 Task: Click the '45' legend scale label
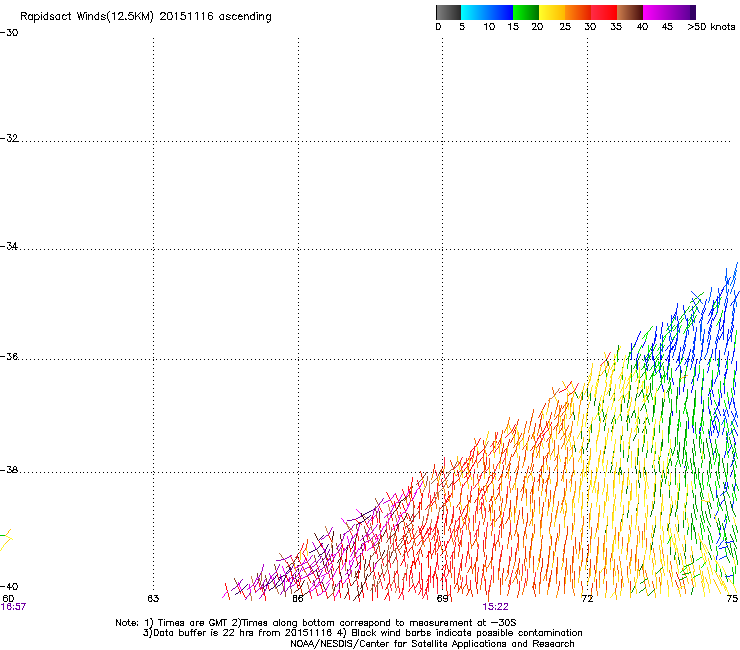[667, 27]
